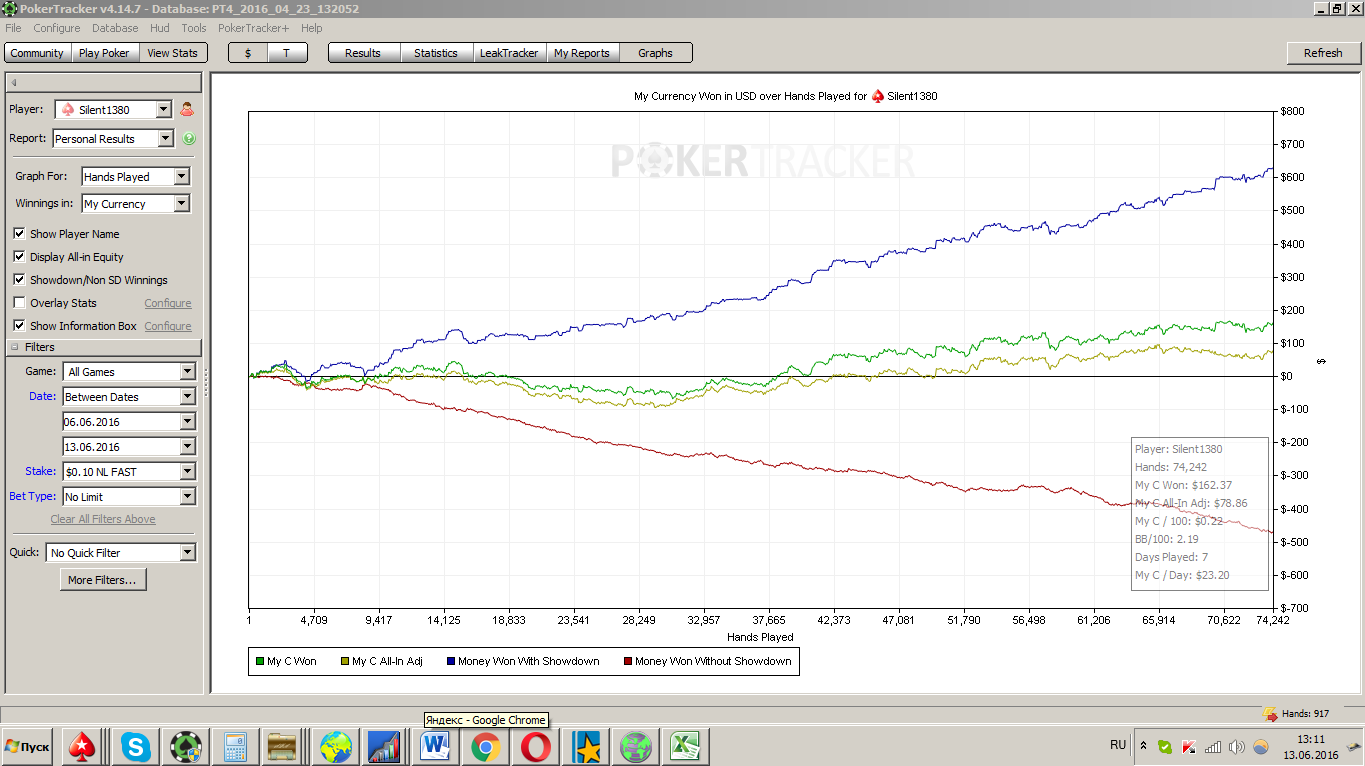The height and width of the screenshot is (766, 1365).
Task: Click the More Filters... button
Action: (102, 580)
